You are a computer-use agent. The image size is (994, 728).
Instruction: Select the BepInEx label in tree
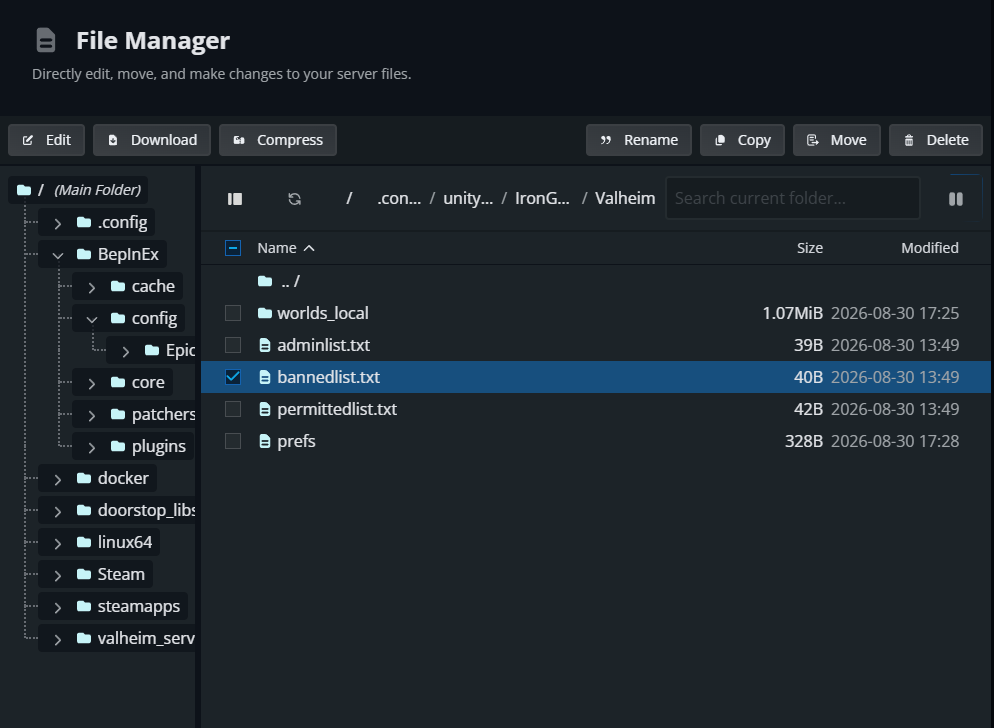pyautogui.click(x=128, y=254)
